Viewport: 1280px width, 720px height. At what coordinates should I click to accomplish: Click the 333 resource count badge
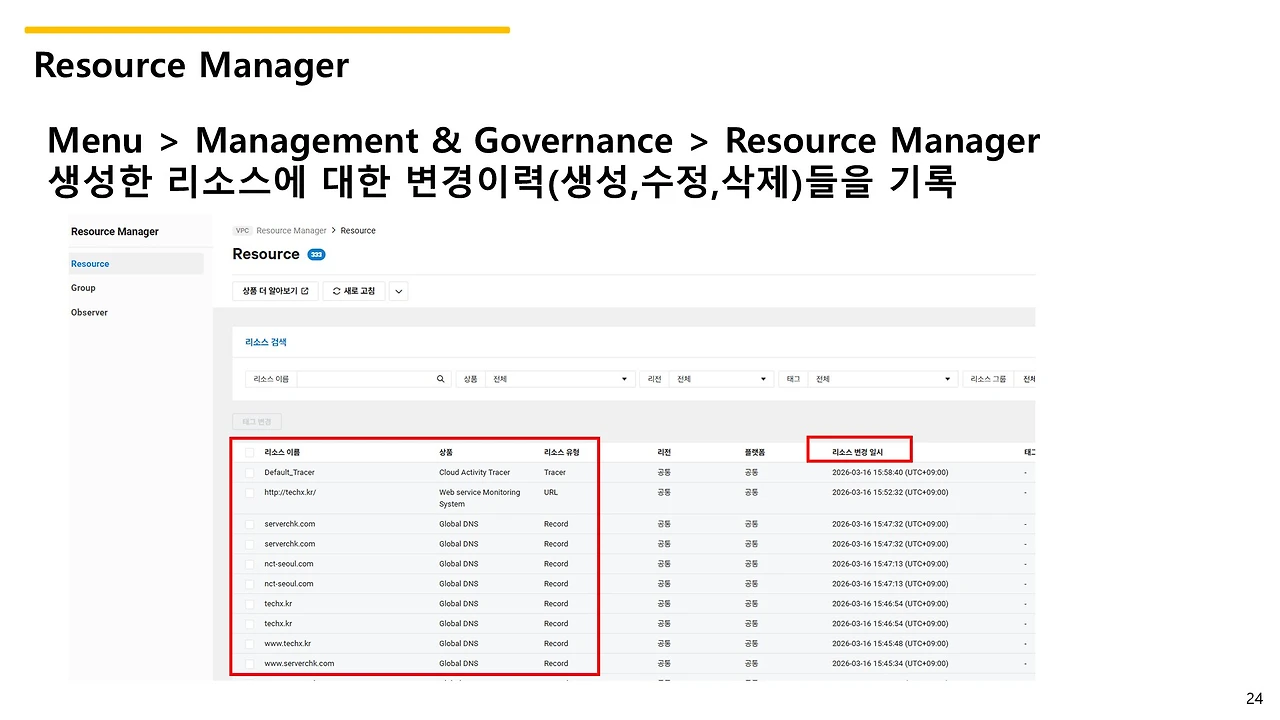pos(316,255)
